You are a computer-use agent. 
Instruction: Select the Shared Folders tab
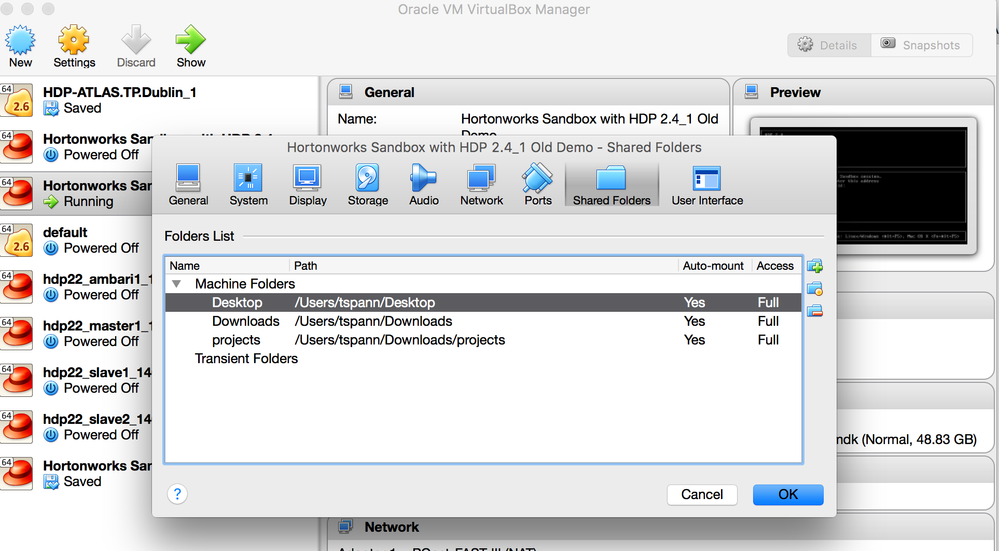[x=611, y=185]
